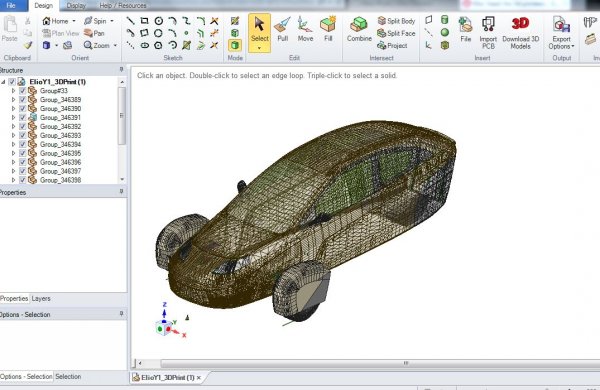Use the Split Body tool
Viewport: 600px width, 390px height.
[x=396, y=21]
